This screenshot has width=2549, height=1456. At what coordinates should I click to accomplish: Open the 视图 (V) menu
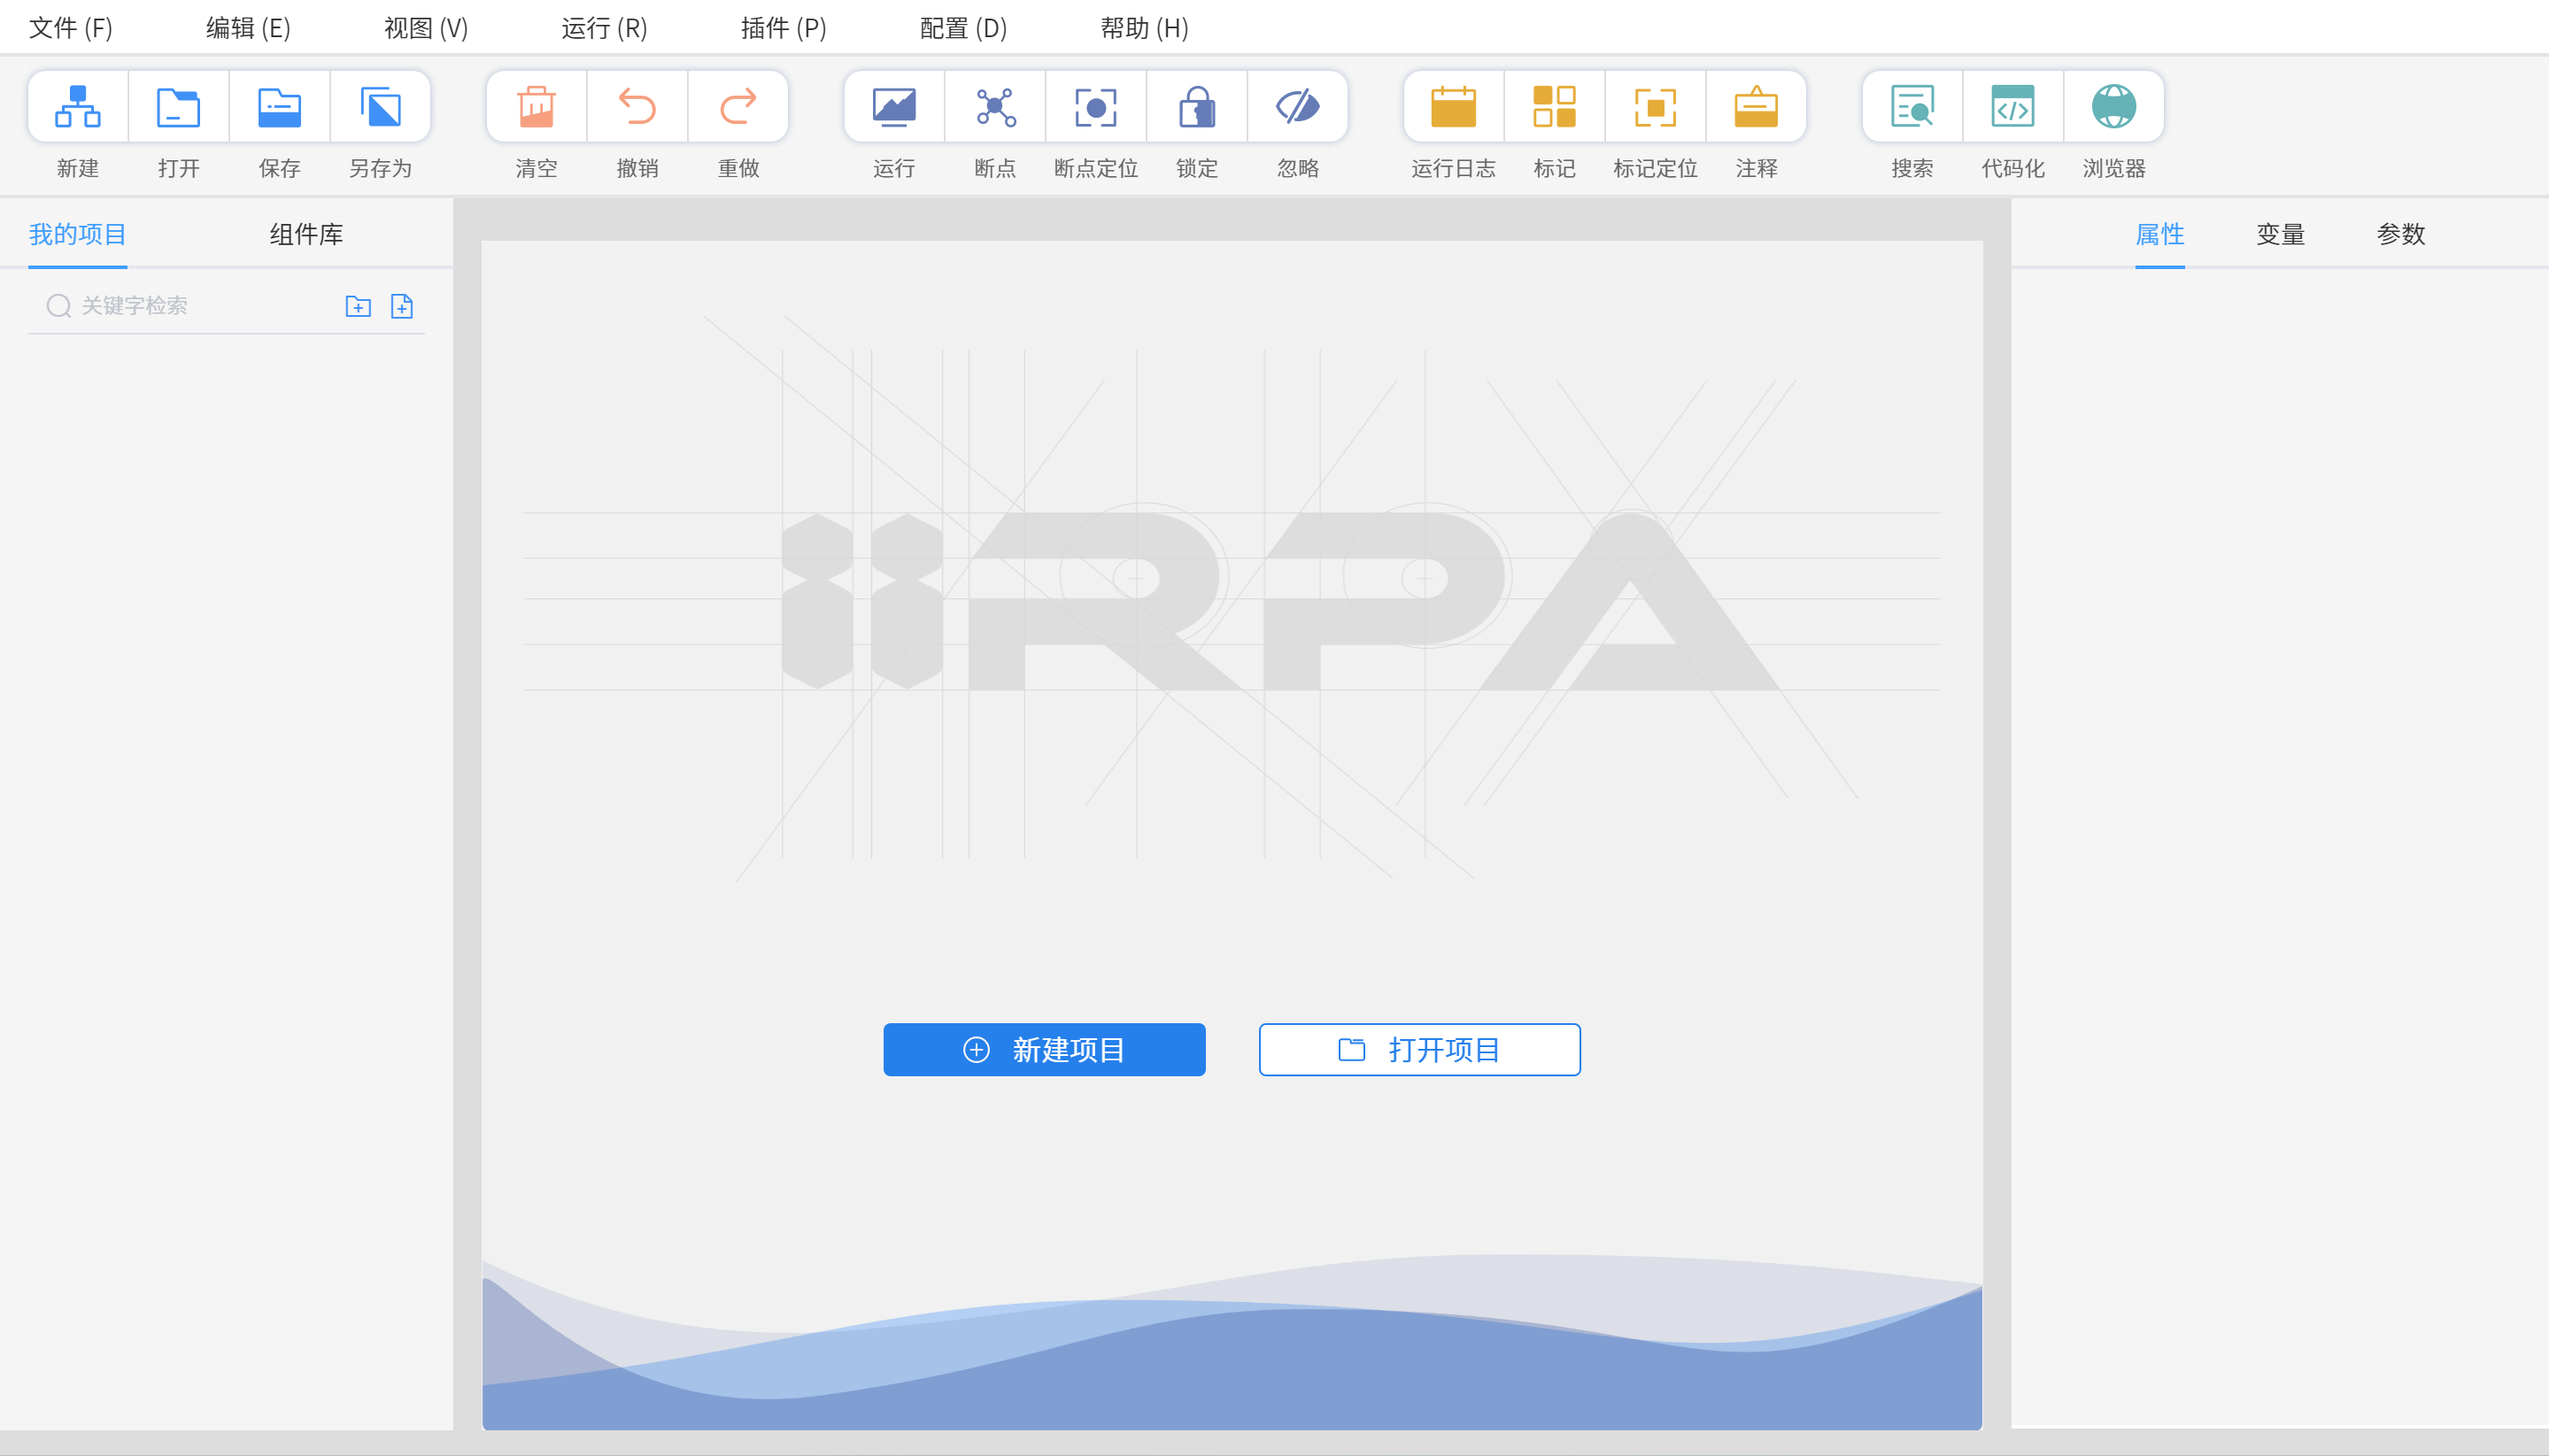pos(426,28)
